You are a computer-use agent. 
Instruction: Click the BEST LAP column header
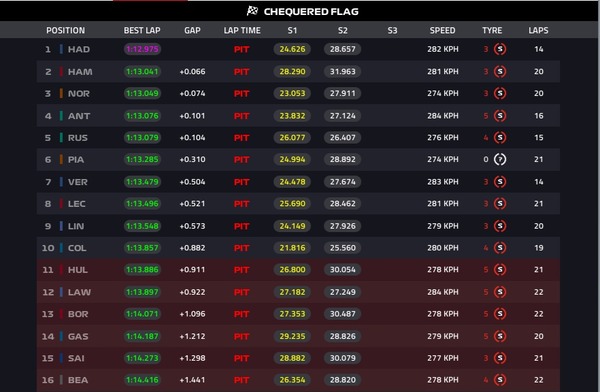142,30
